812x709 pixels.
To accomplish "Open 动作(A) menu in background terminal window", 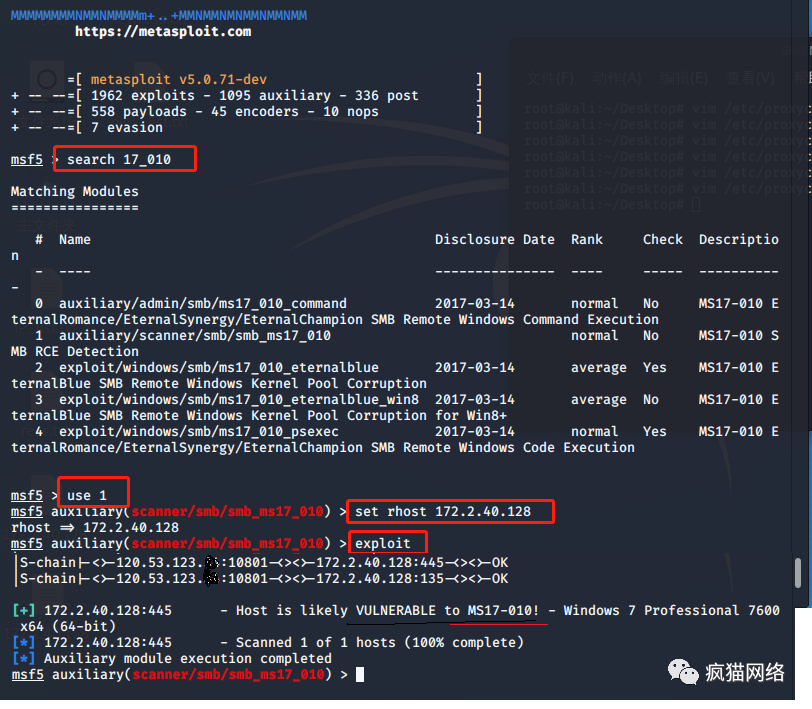I will coord(617,79).
